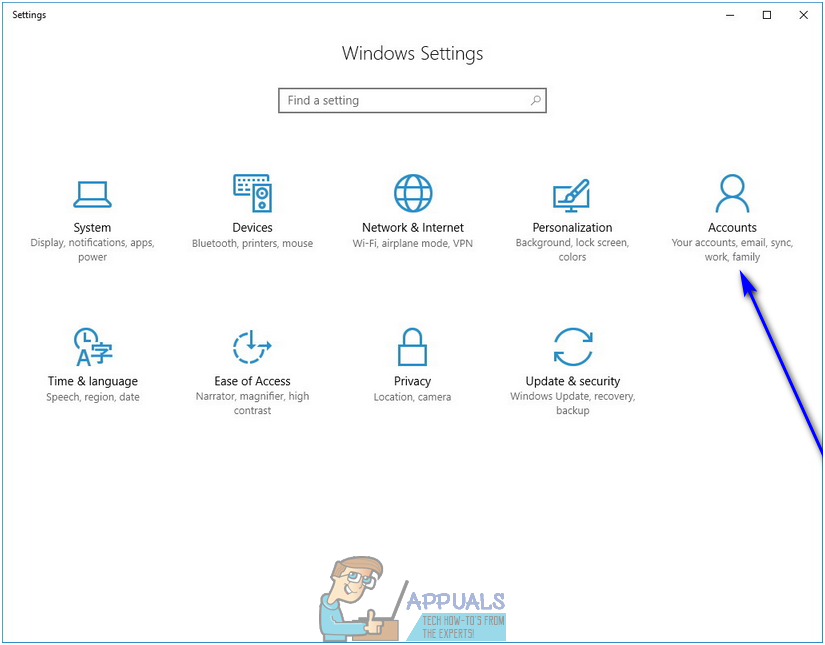Screen dimensions: 825x645
Task: Click 'Location, camera' description
Action: click(412, 397)
